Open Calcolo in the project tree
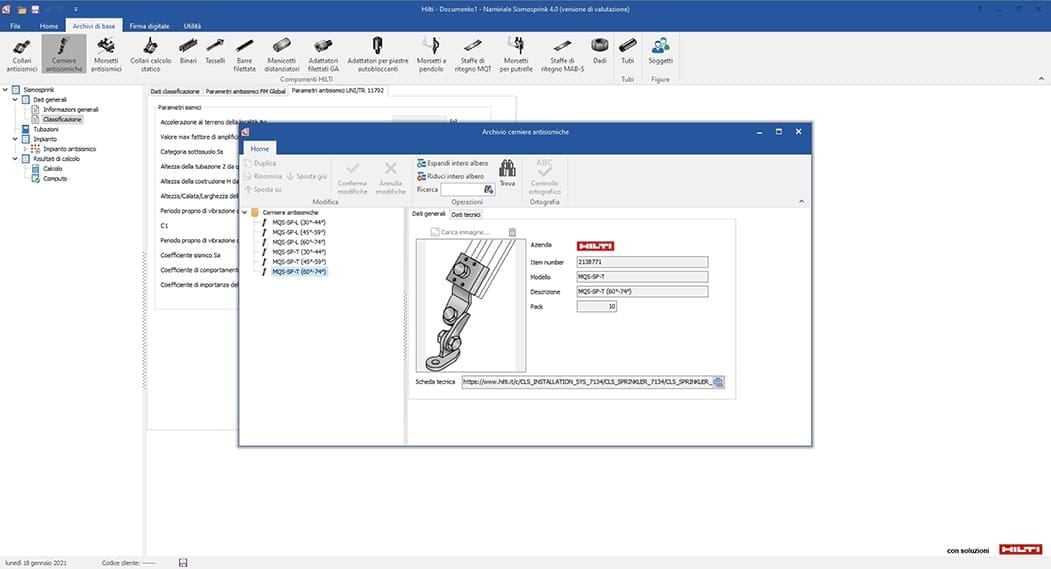Viewport: 1051px width, 569px height. tap(52, 169)
